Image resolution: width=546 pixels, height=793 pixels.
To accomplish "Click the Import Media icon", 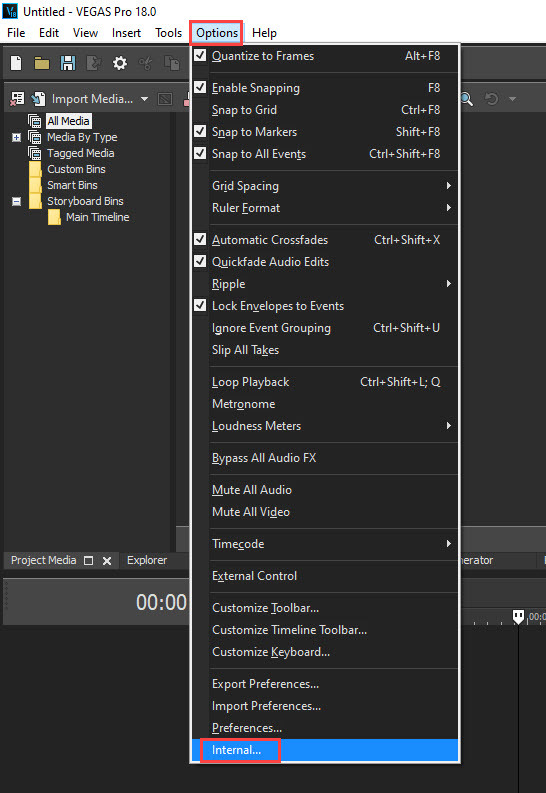I will 39,99.
